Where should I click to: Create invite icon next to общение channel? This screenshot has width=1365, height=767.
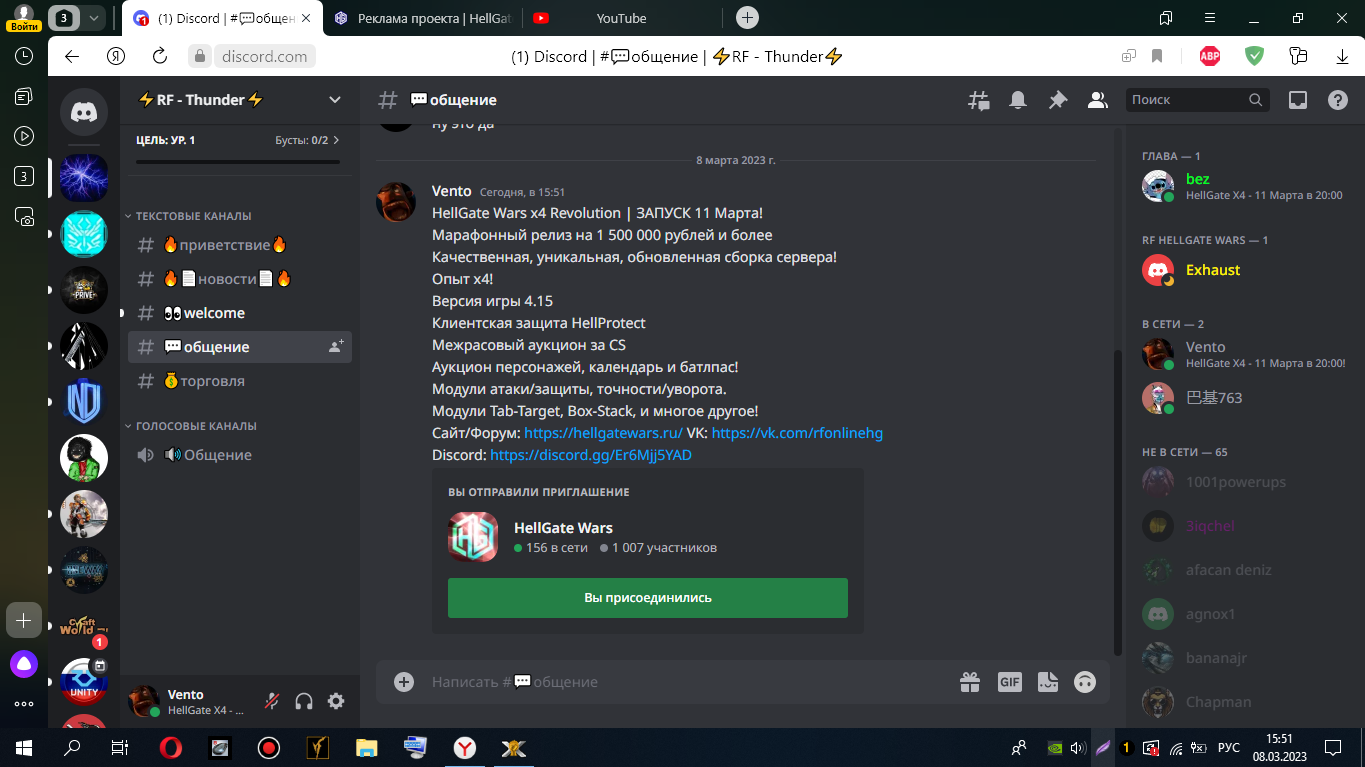pos(336,347)
